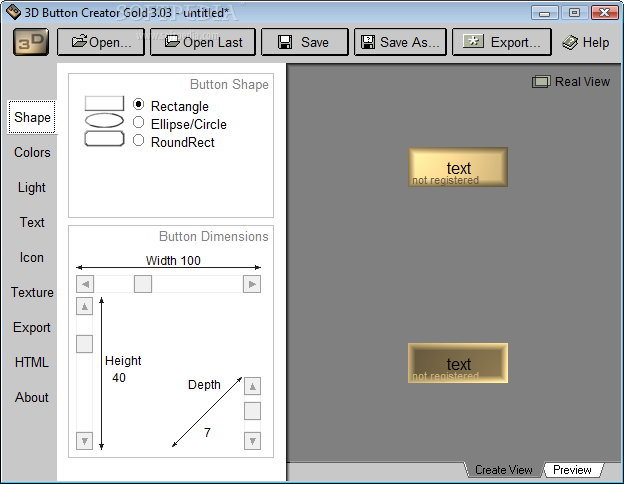Click the Button Shape heading
This screenshot has height=484, width=624.
pos(229,84)
